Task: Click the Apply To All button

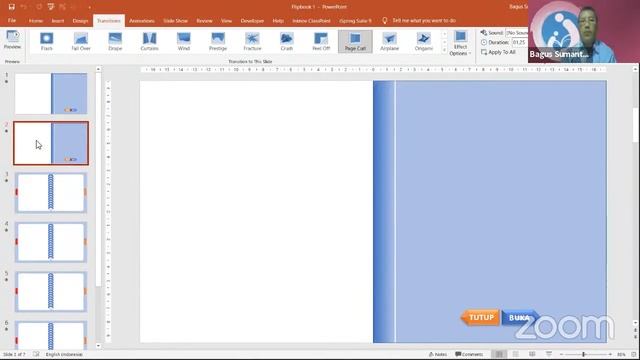Action: pyautogui.click(x=498, y=52)
